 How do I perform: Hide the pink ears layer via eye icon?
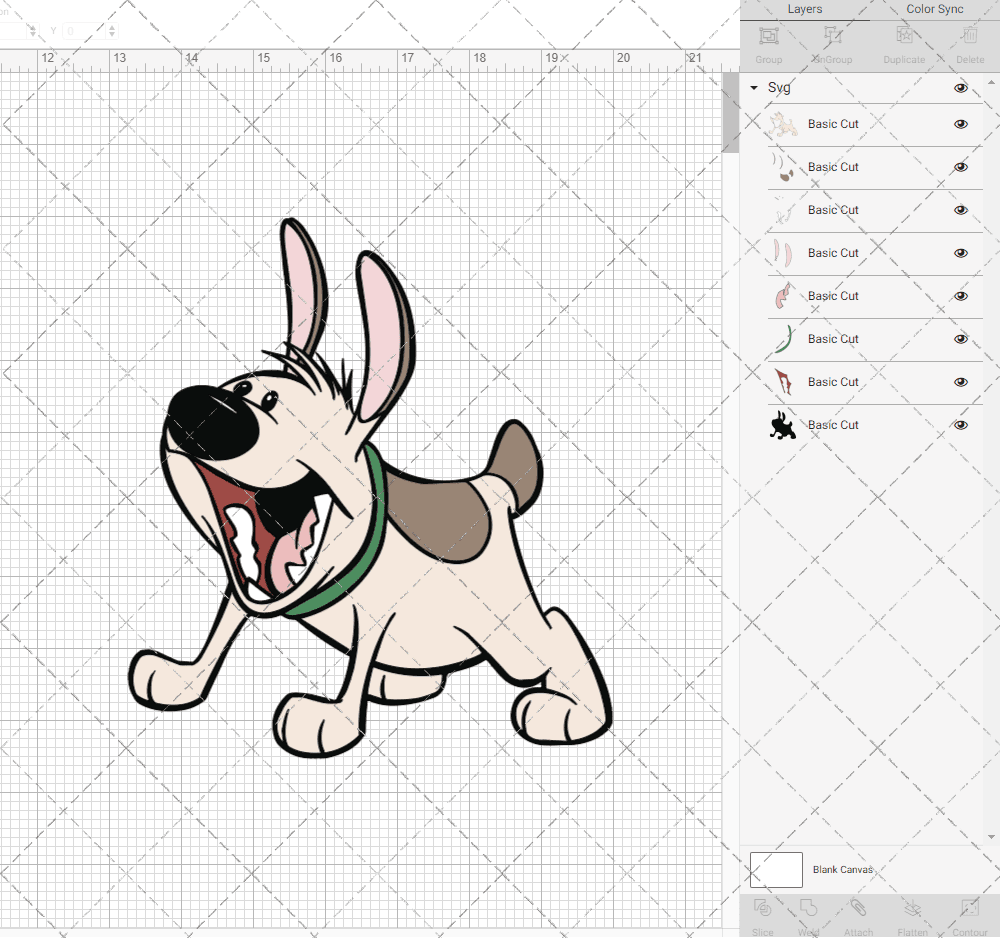tap(961, 253)
